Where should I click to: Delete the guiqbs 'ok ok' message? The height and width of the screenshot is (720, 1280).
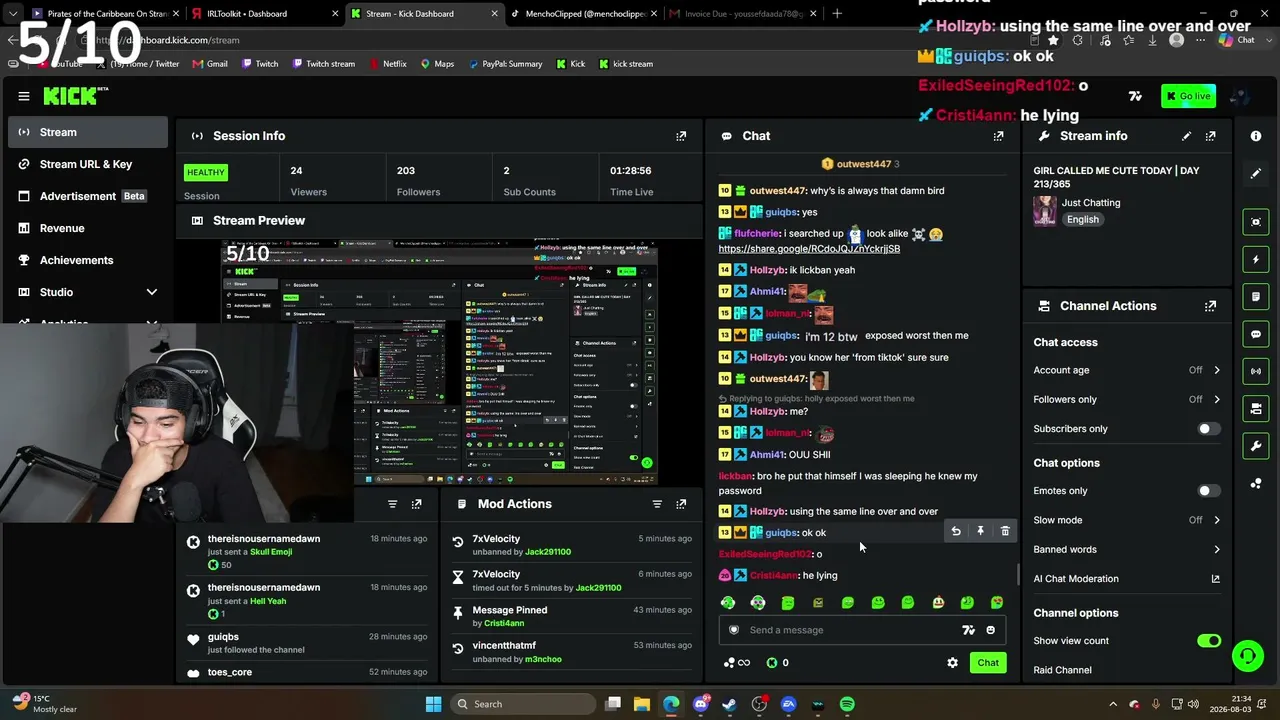pos(1005,532)
